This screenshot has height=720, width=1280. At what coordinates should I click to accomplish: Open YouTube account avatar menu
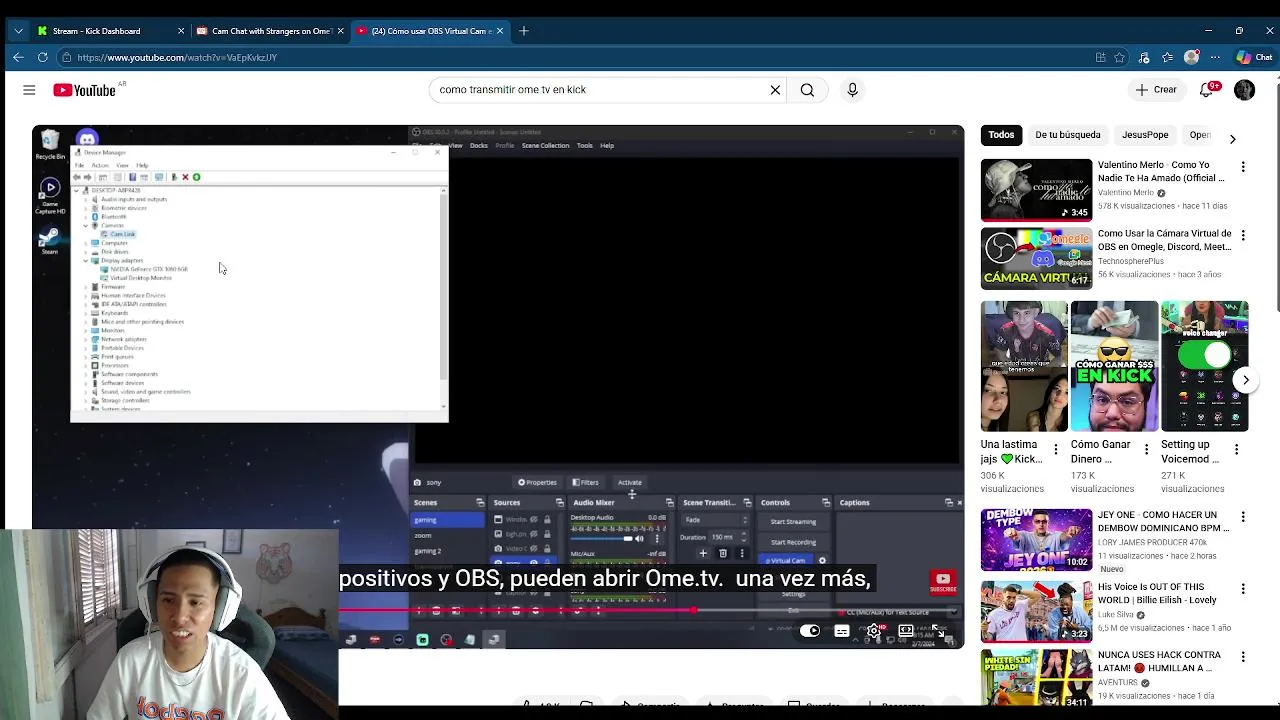coord(1244,90)
